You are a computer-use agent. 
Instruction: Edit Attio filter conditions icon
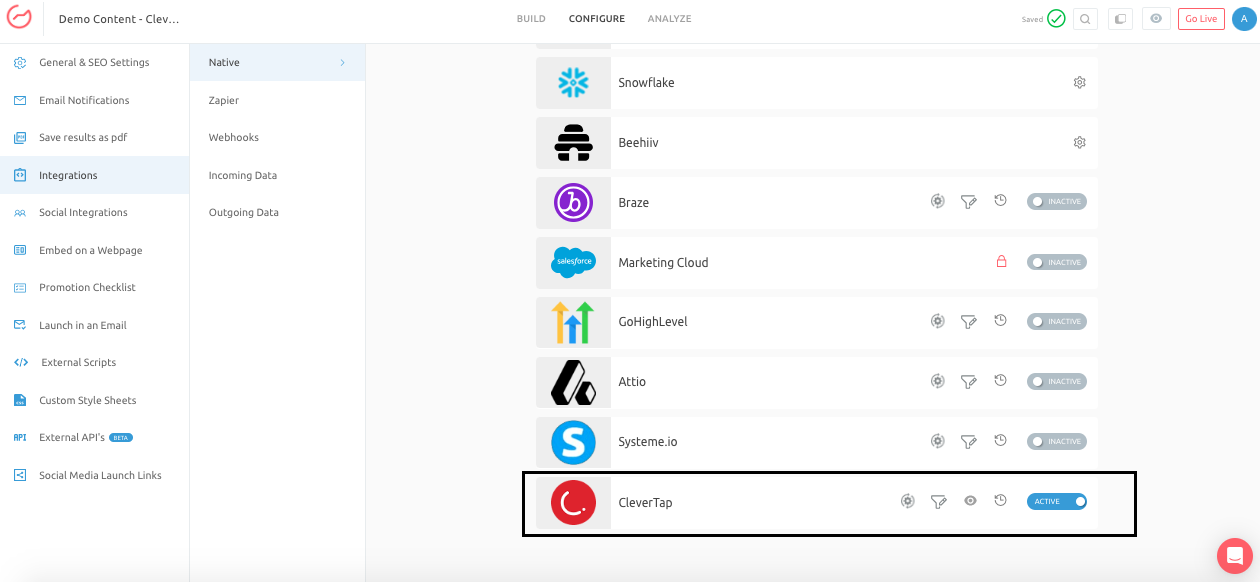tap(968, 382)
